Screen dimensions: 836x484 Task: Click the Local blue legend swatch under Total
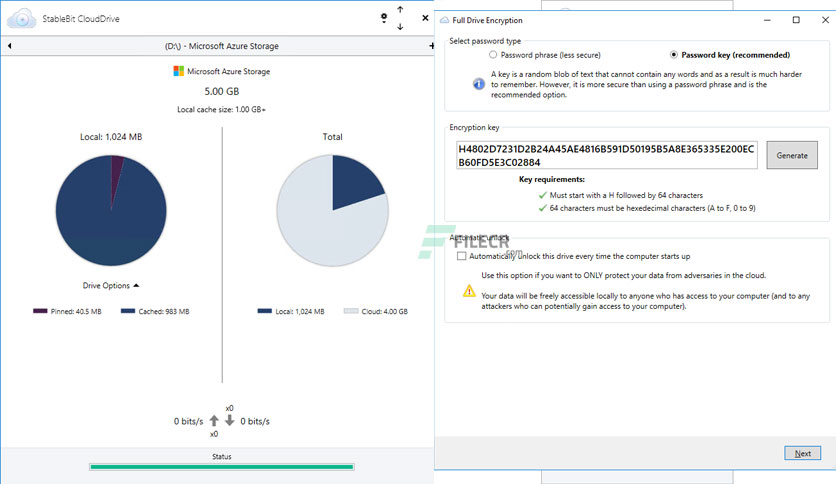point(265,311)
